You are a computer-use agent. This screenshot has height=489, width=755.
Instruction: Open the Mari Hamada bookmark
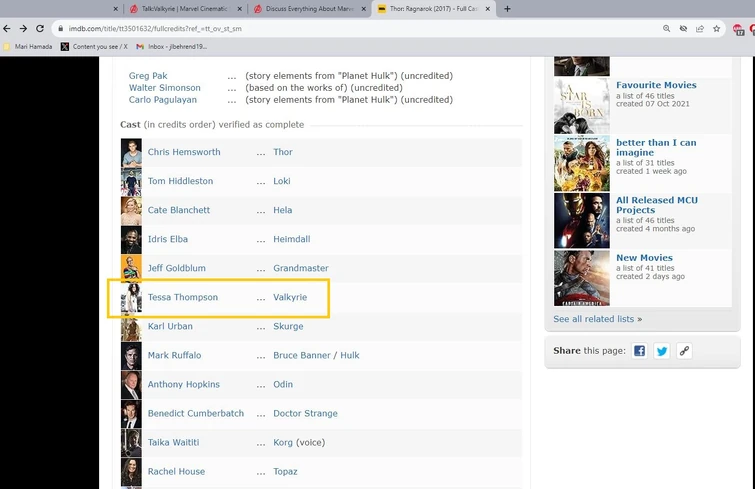[x=28, y=47]
